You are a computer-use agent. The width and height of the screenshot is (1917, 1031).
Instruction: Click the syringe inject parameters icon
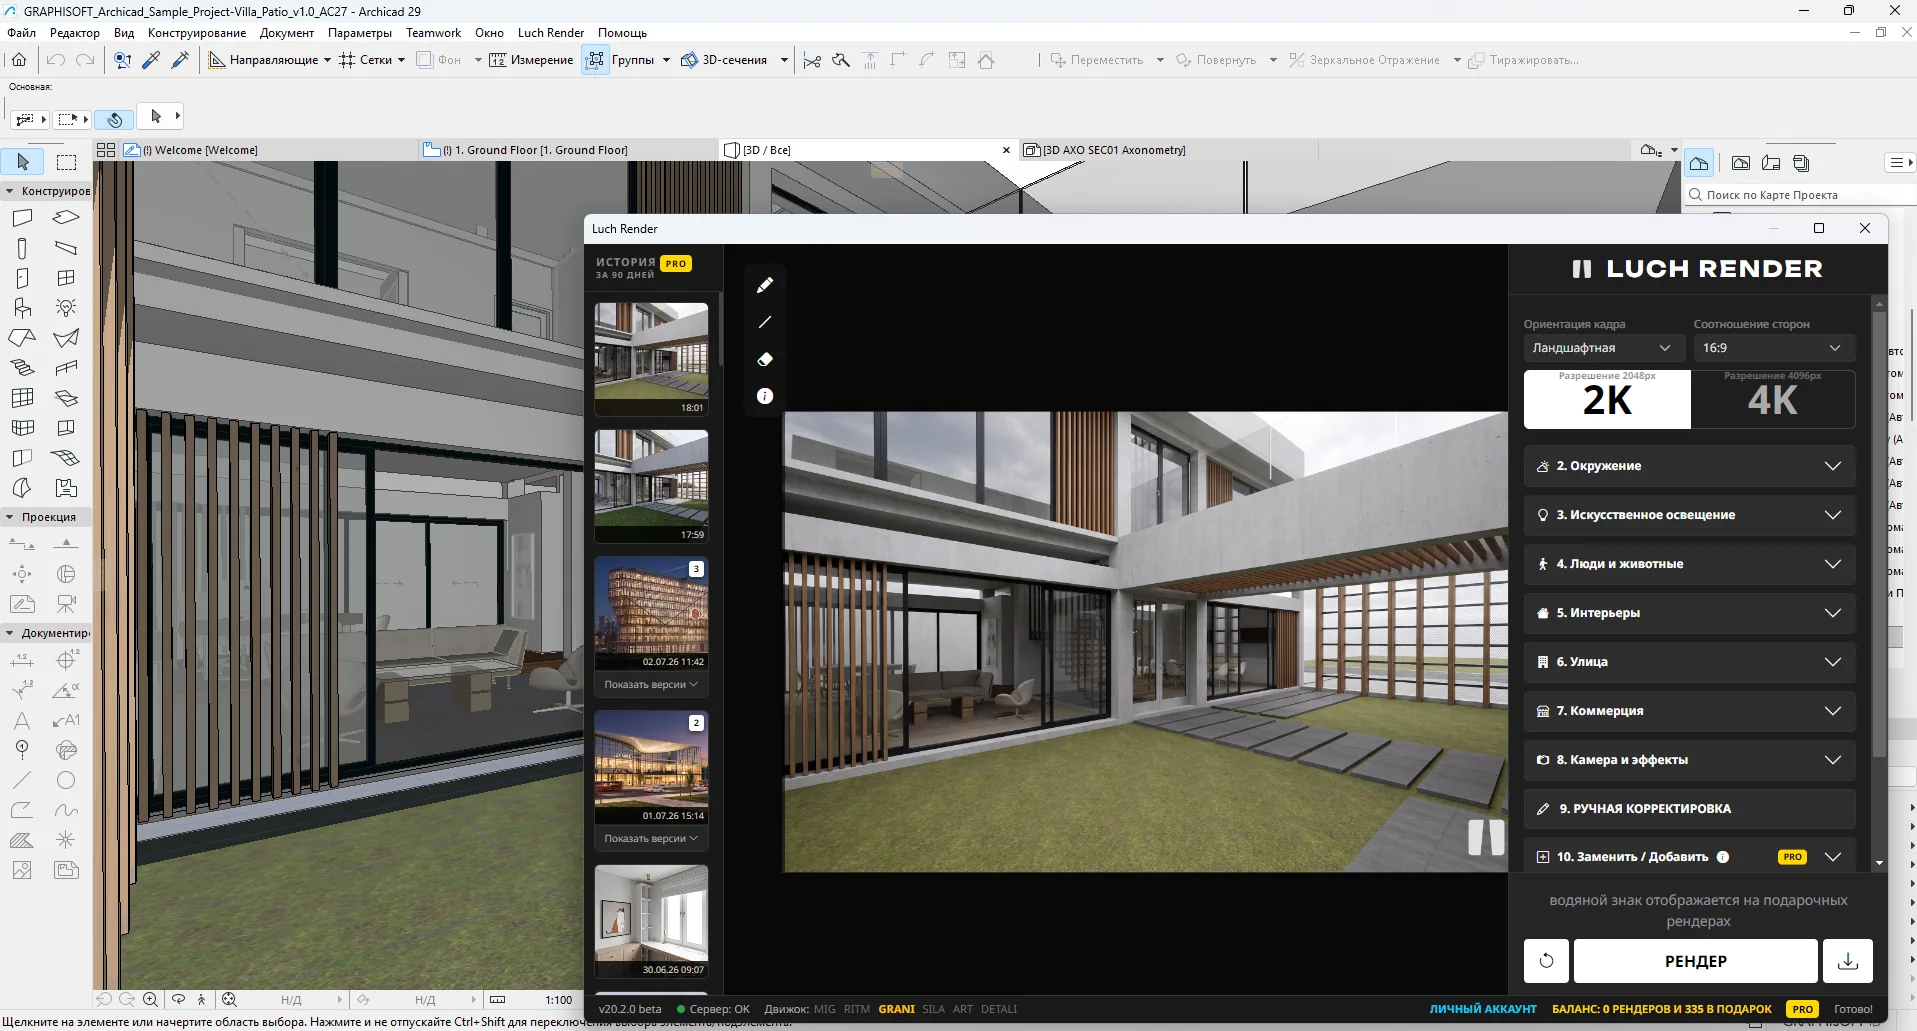coord(180,60)
